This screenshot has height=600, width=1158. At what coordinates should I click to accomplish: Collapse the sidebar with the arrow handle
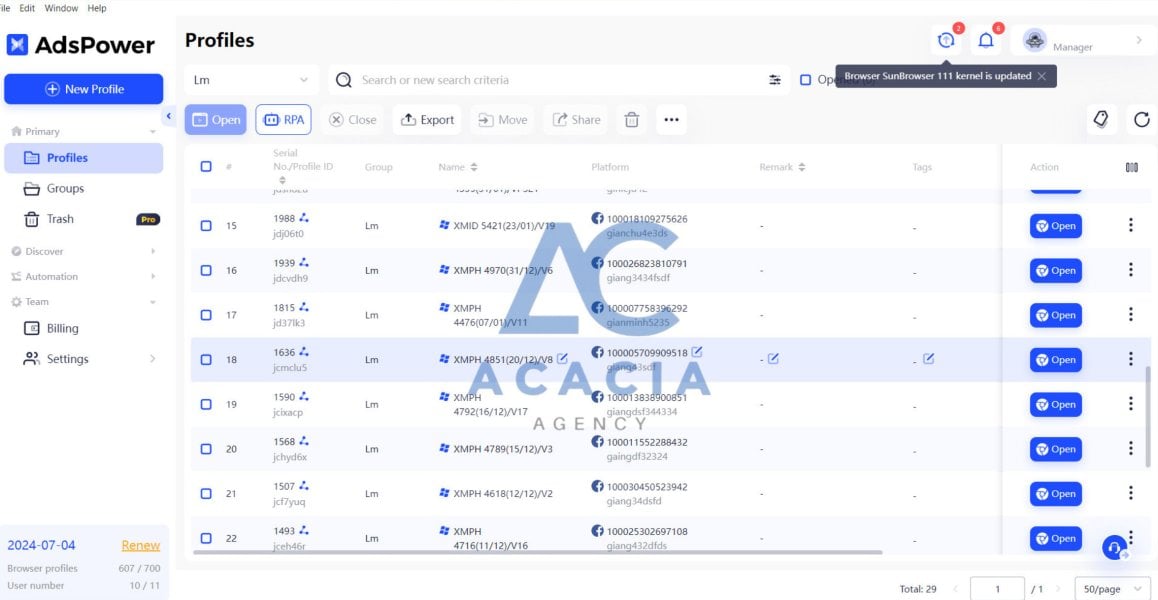click(168, 116)
